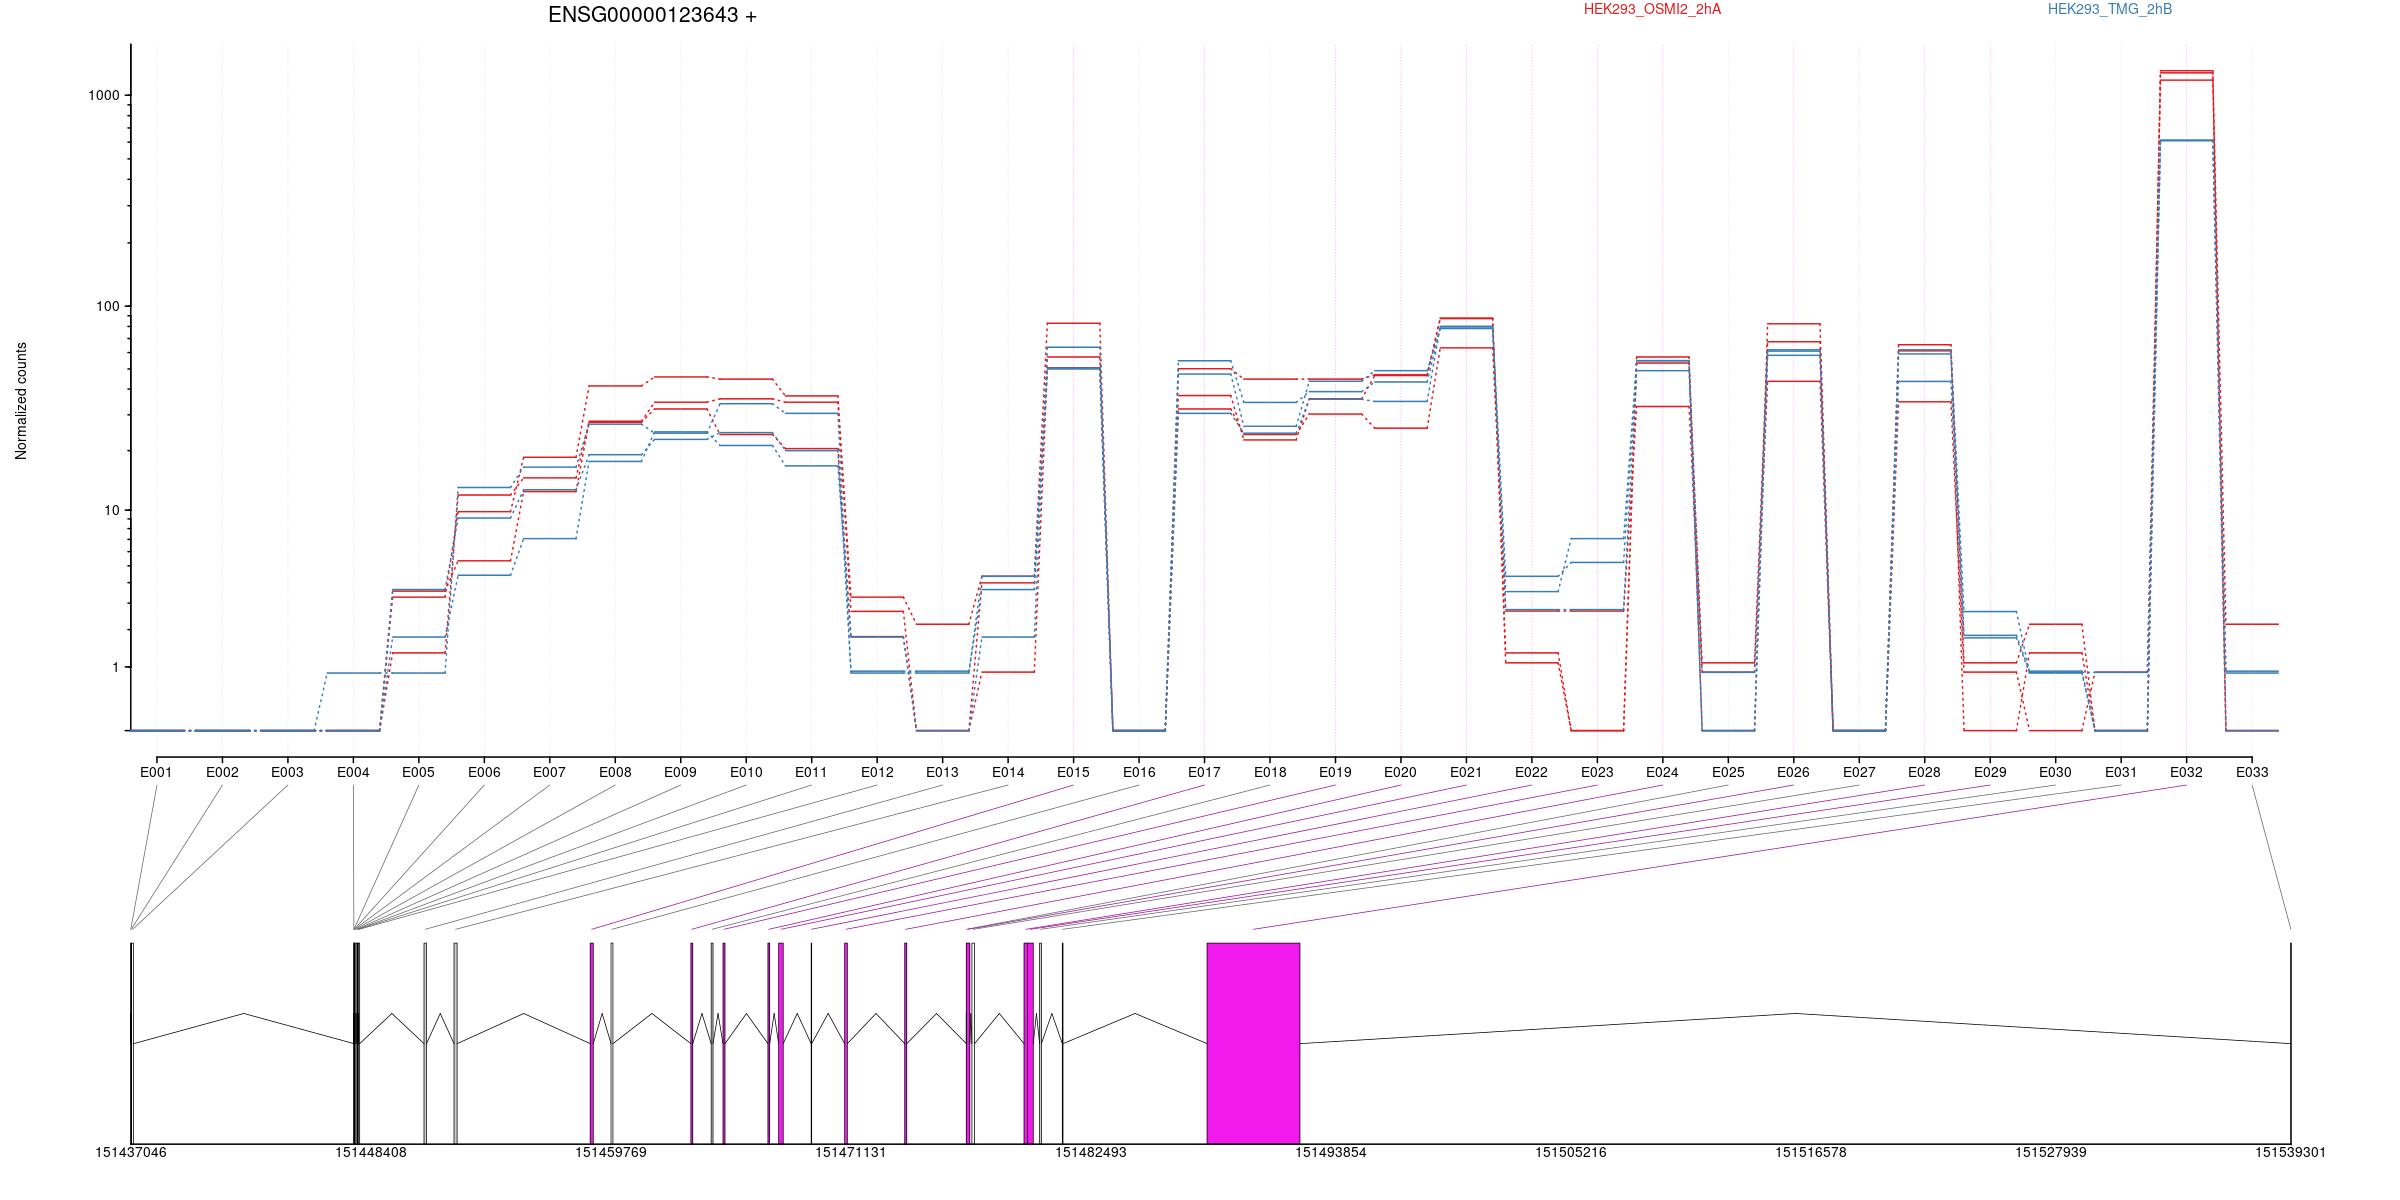Click exon bin label E024
2400x1200 pixels.
point(1662,772)
